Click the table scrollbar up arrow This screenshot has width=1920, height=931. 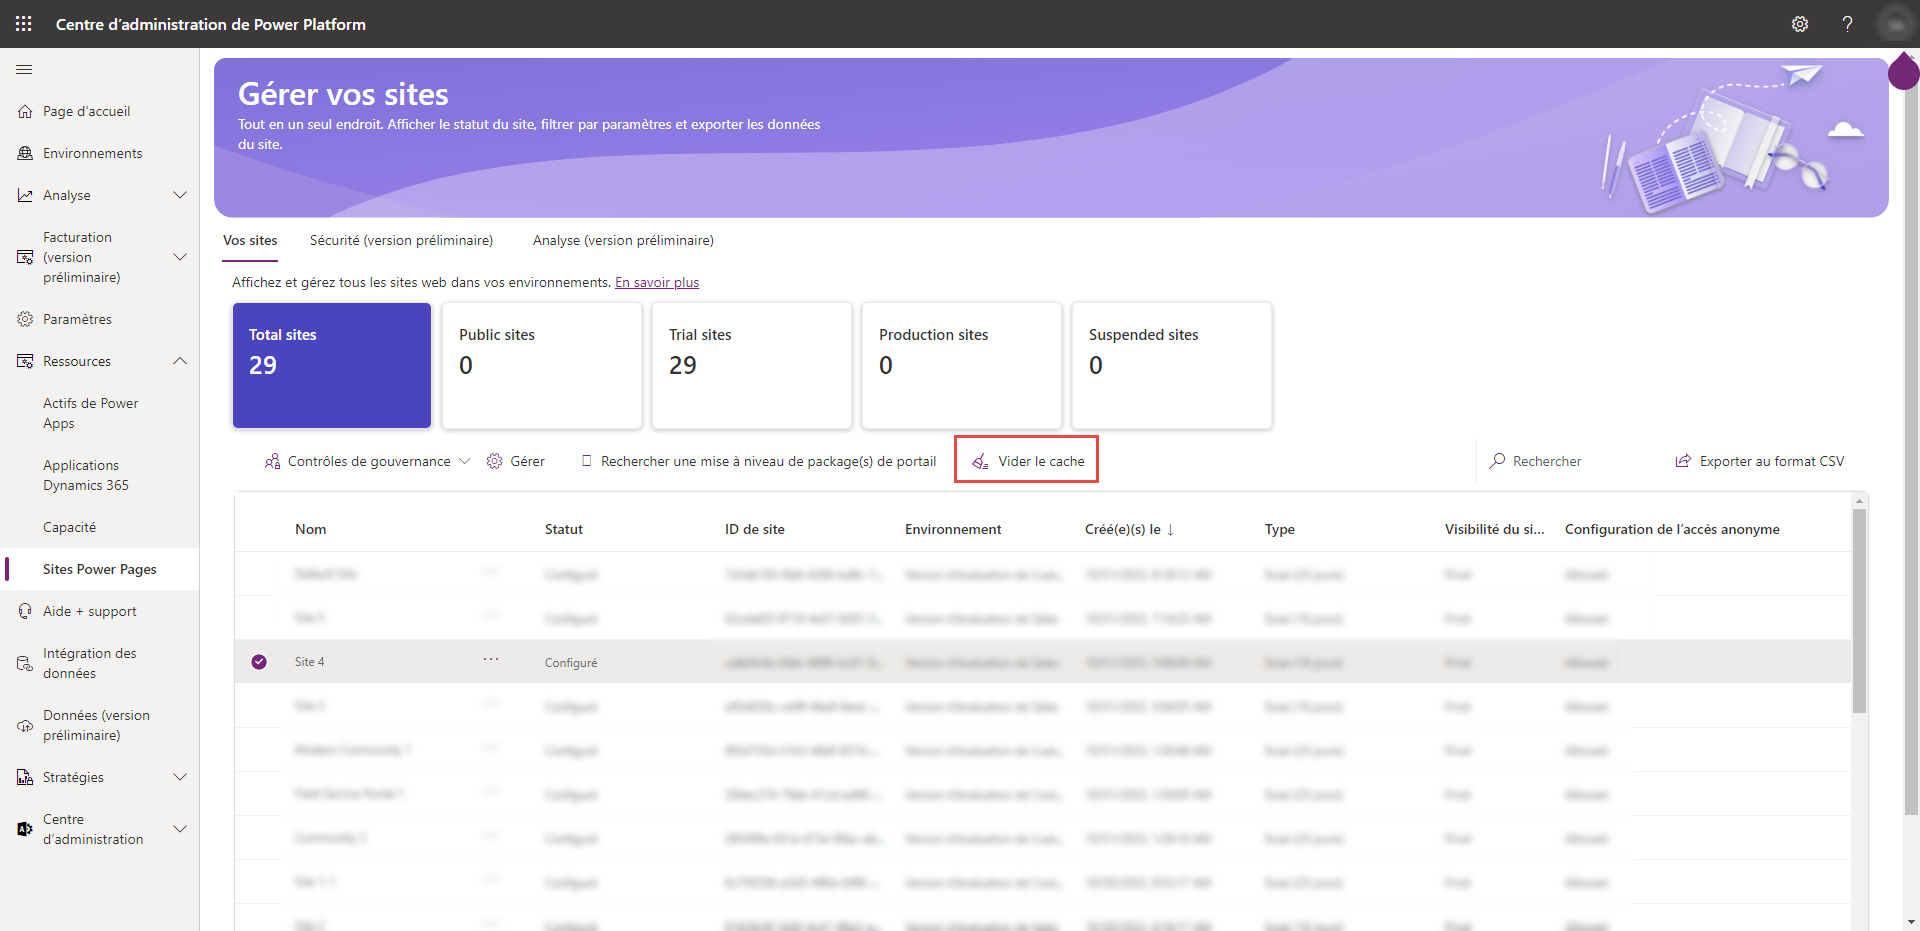tap(1859, 500)
